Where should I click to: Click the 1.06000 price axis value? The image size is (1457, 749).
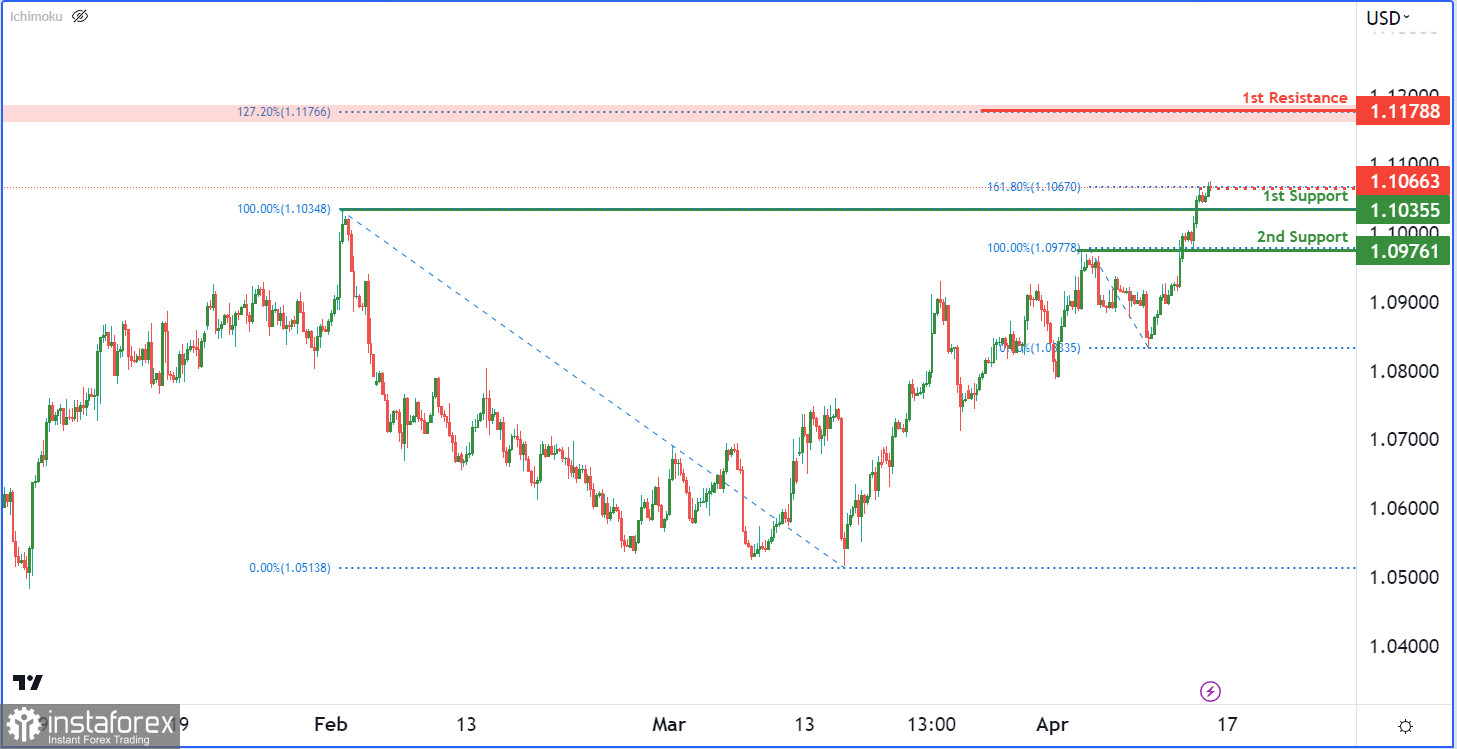coord(1403,508)
